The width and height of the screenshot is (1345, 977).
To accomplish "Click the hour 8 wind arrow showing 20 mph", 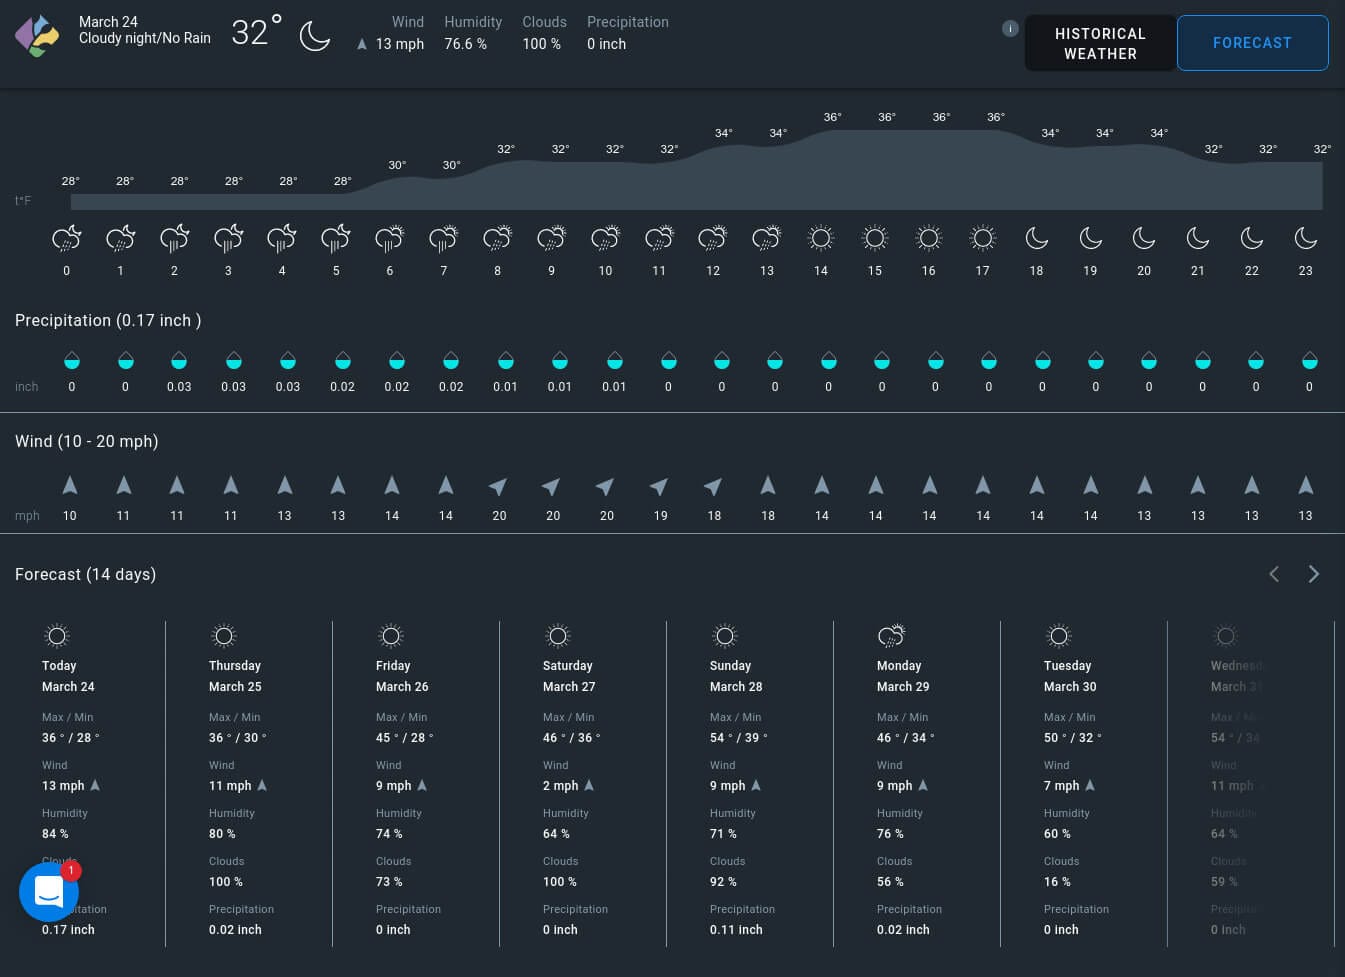I will pyautogui.click(x=498, y=486).
